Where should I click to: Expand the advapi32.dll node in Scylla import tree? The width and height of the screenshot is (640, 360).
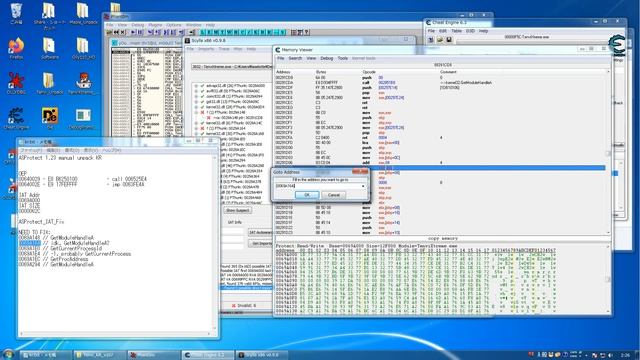click(196, 86)
